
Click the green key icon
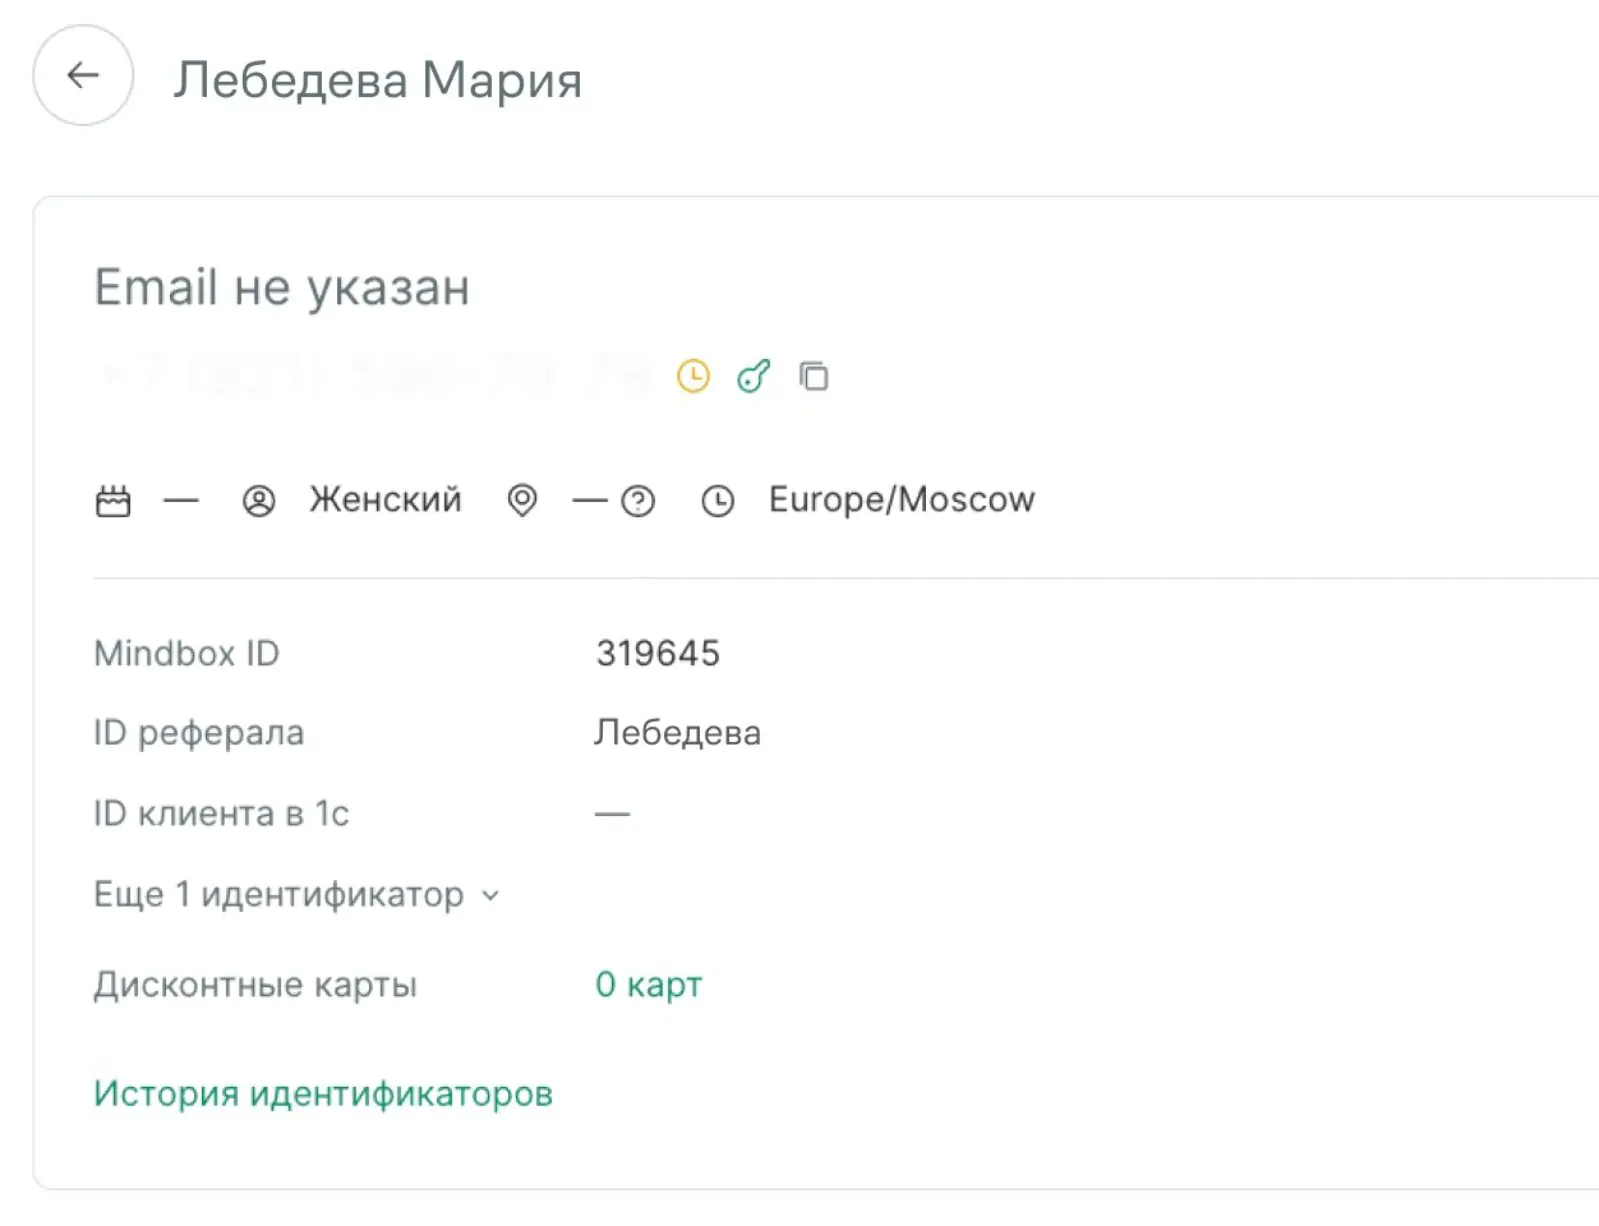click(x=754, y=376)
